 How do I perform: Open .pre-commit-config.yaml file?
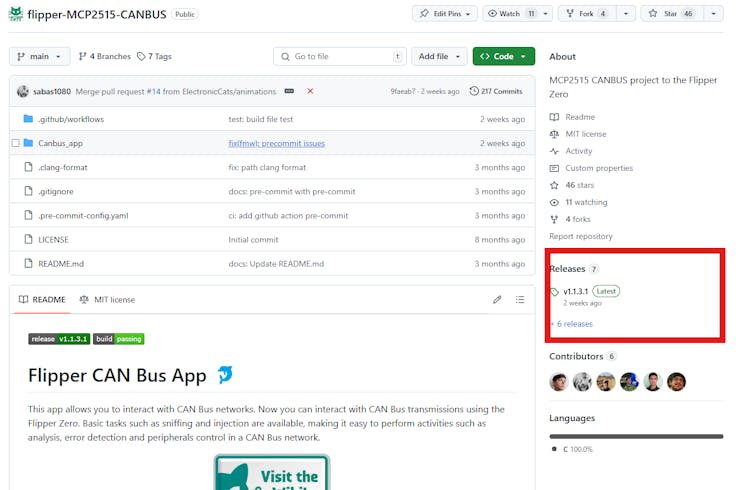coord(83,215)
